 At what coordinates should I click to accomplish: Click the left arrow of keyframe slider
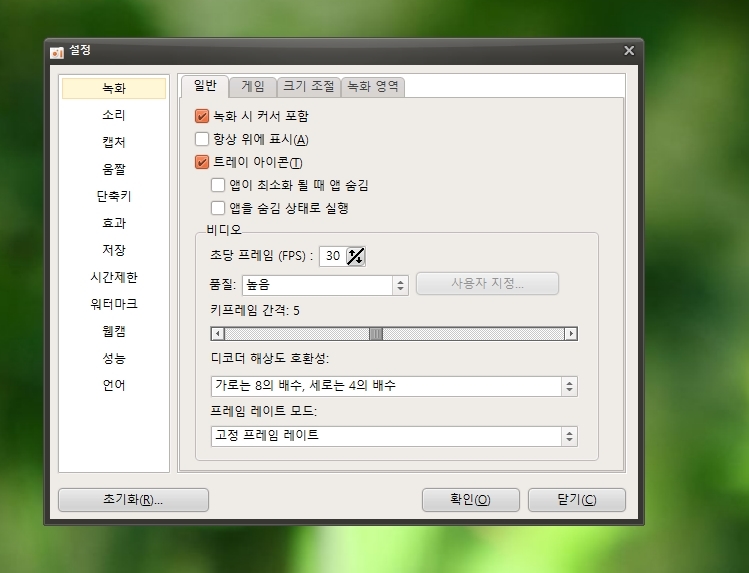[x=218, y=334]
